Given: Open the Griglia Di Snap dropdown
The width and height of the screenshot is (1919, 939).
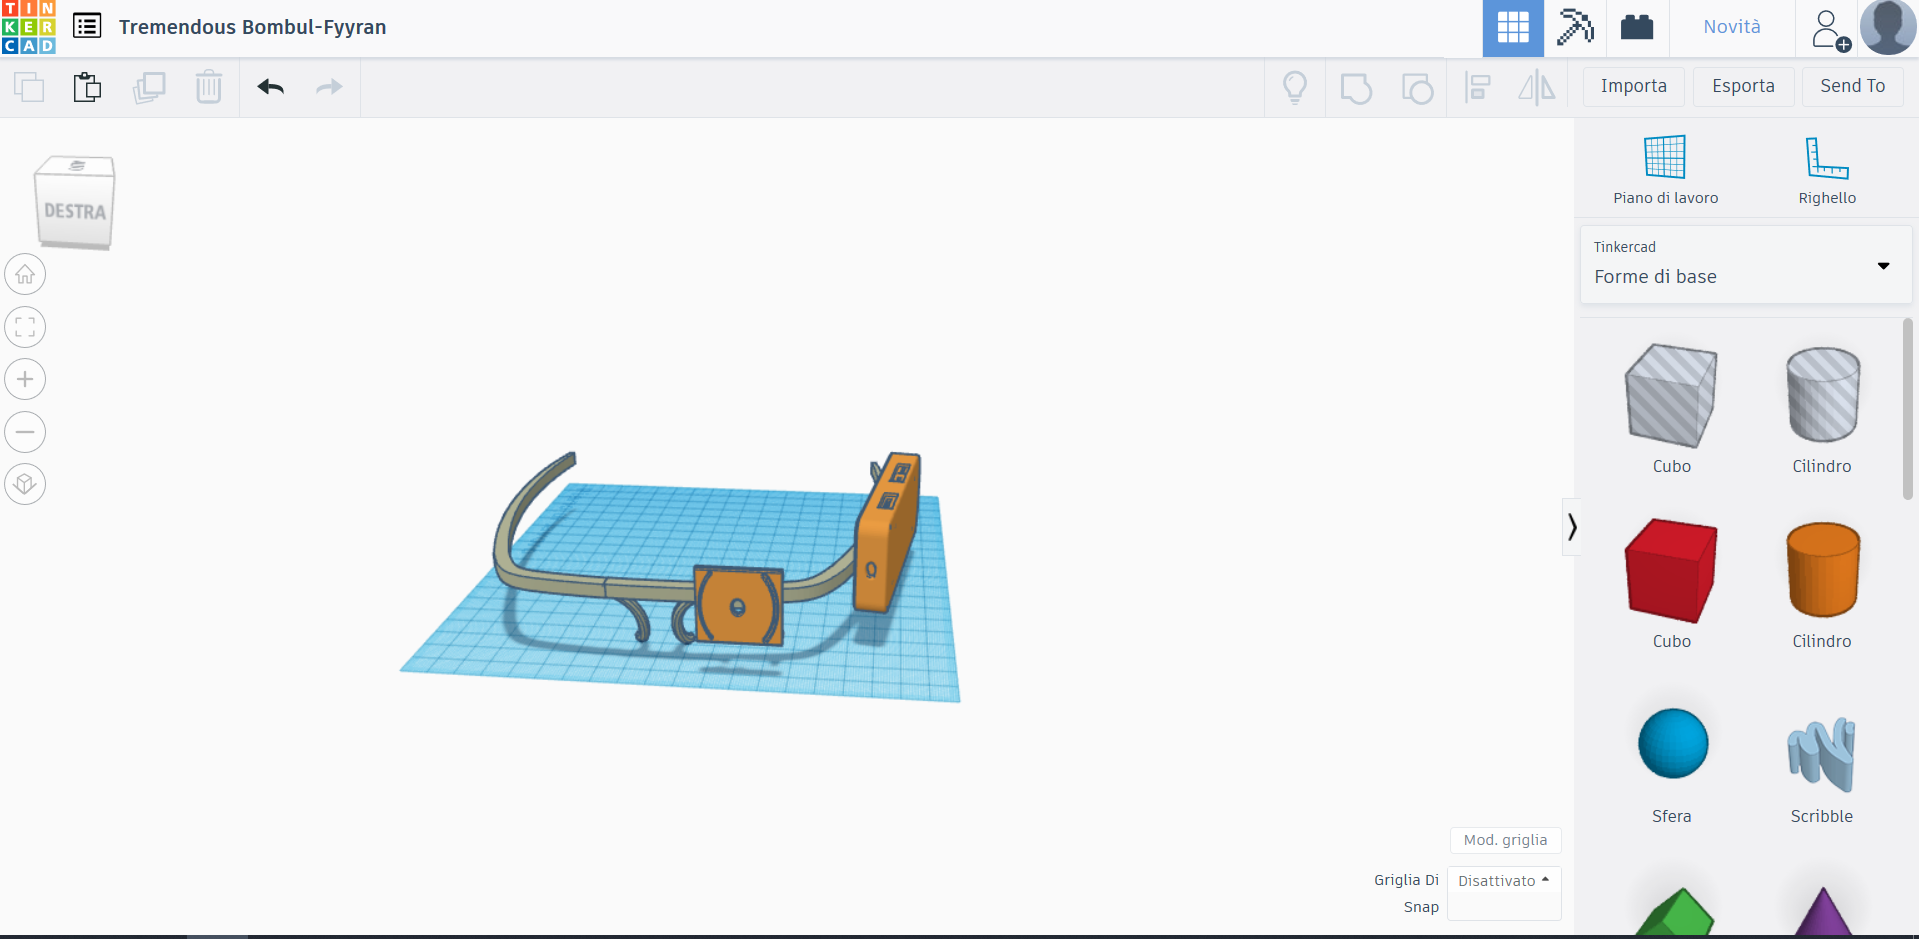Looking at the screenshot, I should coord(1503,892).
